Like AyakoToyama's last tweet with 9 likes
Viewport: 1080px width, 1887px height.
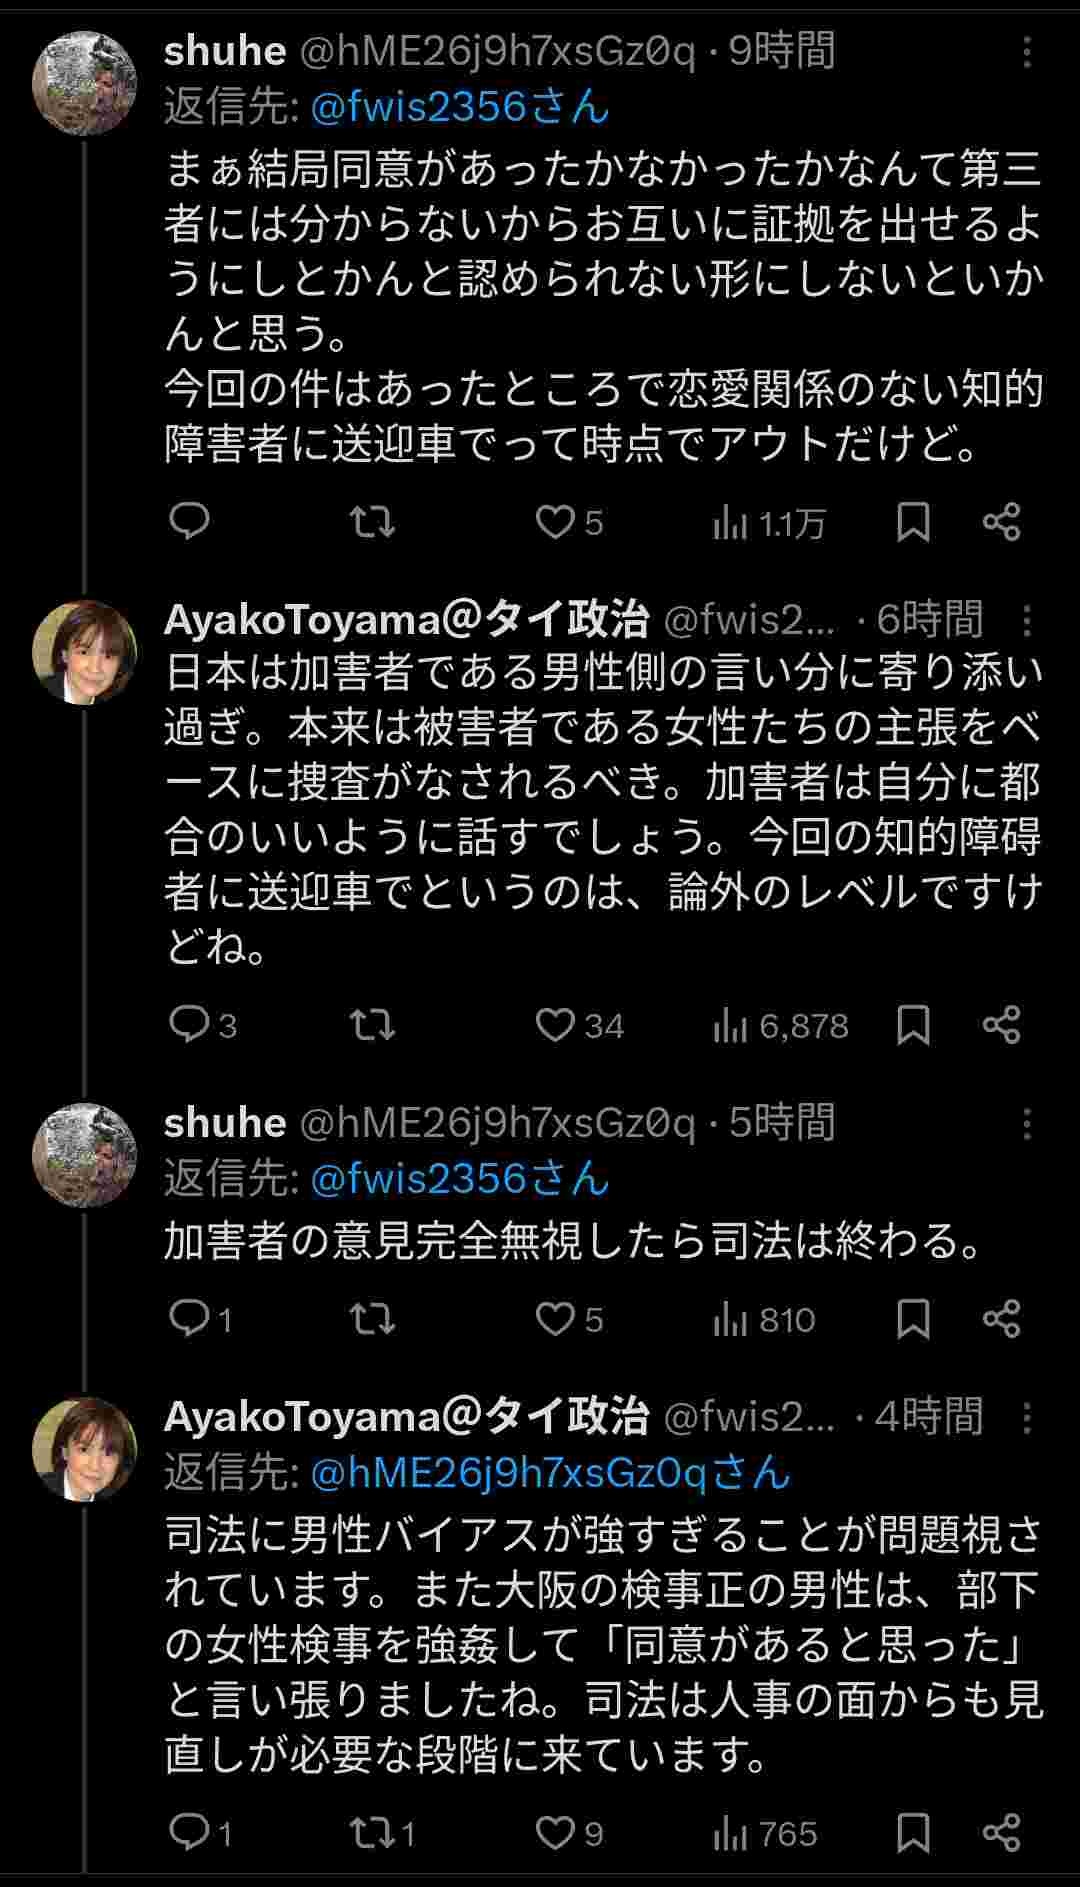pyautogui.click(x=555, y=1833)
